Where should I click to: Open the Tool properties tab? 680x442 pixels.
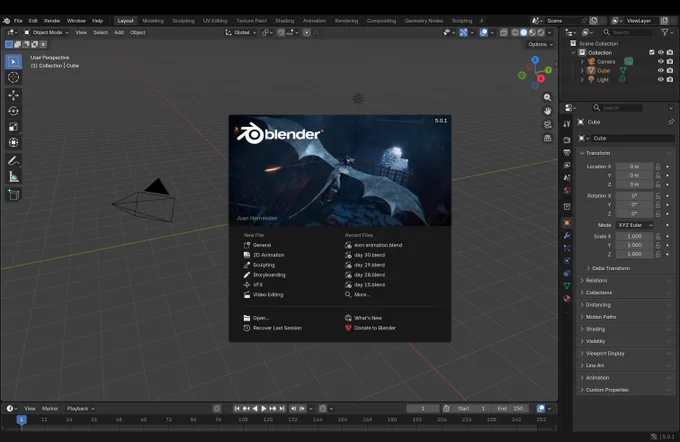point(567,124)
